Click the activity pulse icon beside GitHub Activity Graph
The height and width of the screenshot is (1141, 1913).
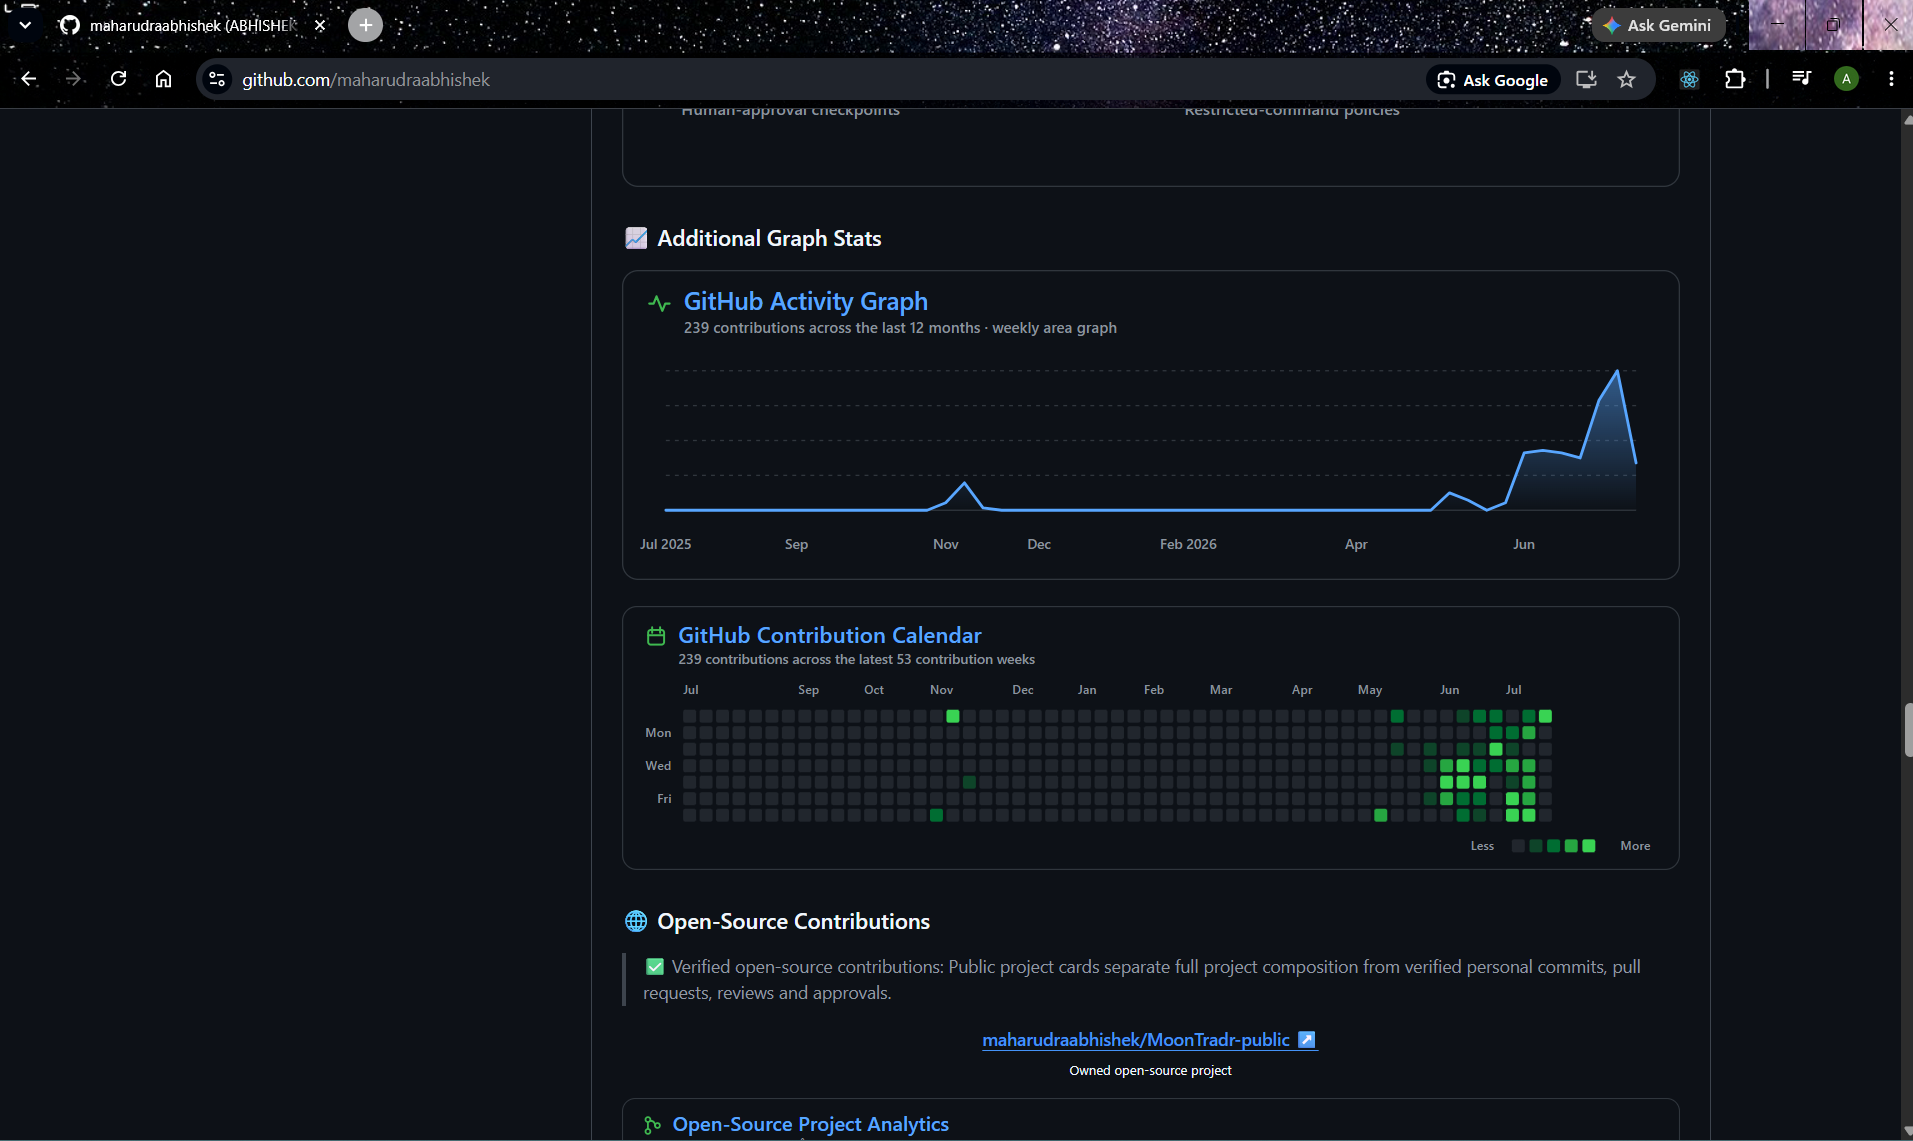click(659, 302)
